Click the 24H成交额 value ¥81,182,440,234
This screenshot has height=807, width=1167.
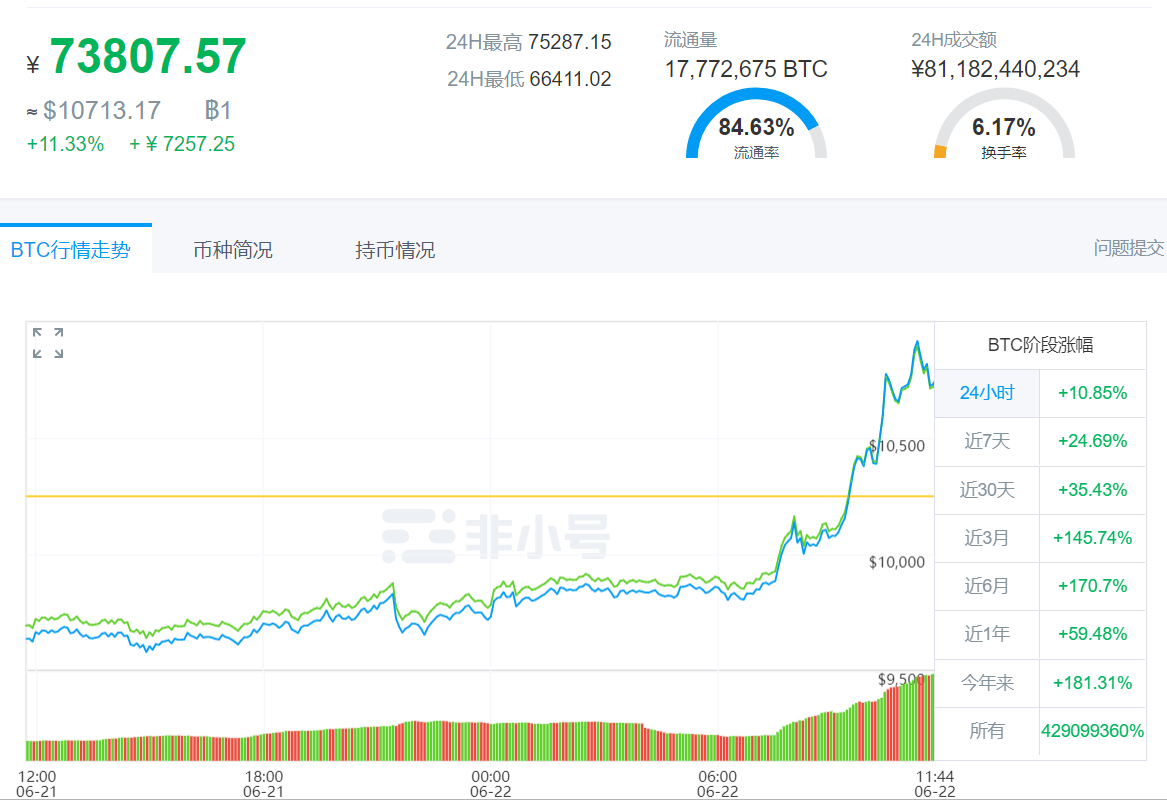[x=995, y=69]
